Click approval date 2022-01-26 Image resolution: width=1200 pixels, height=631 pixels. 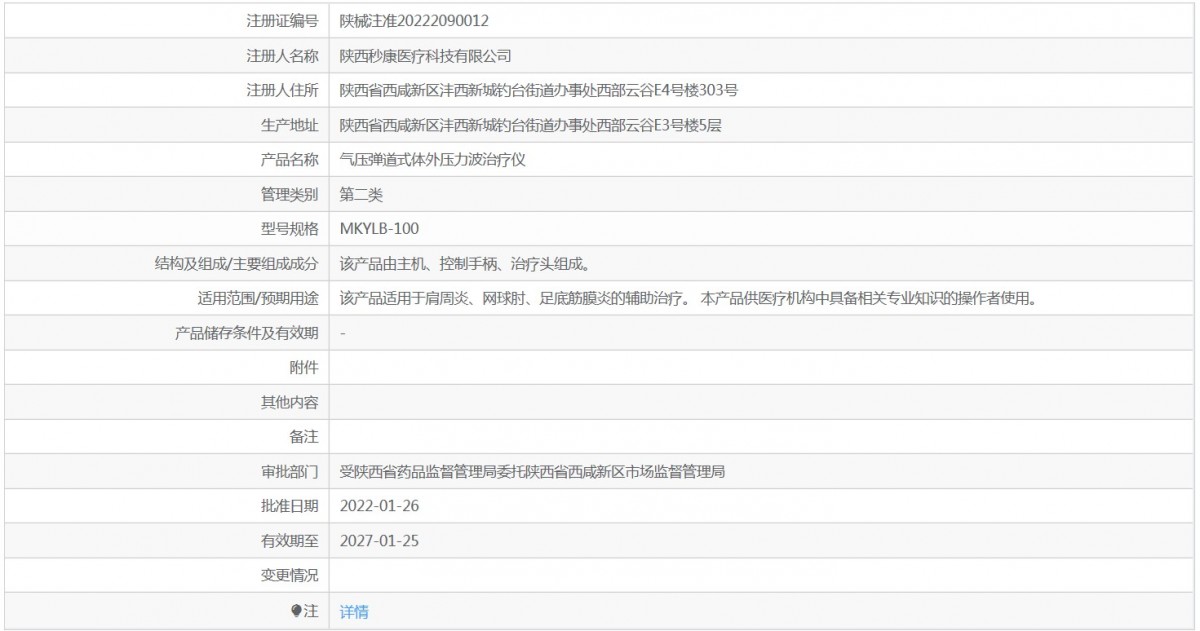tap(379, 506)
